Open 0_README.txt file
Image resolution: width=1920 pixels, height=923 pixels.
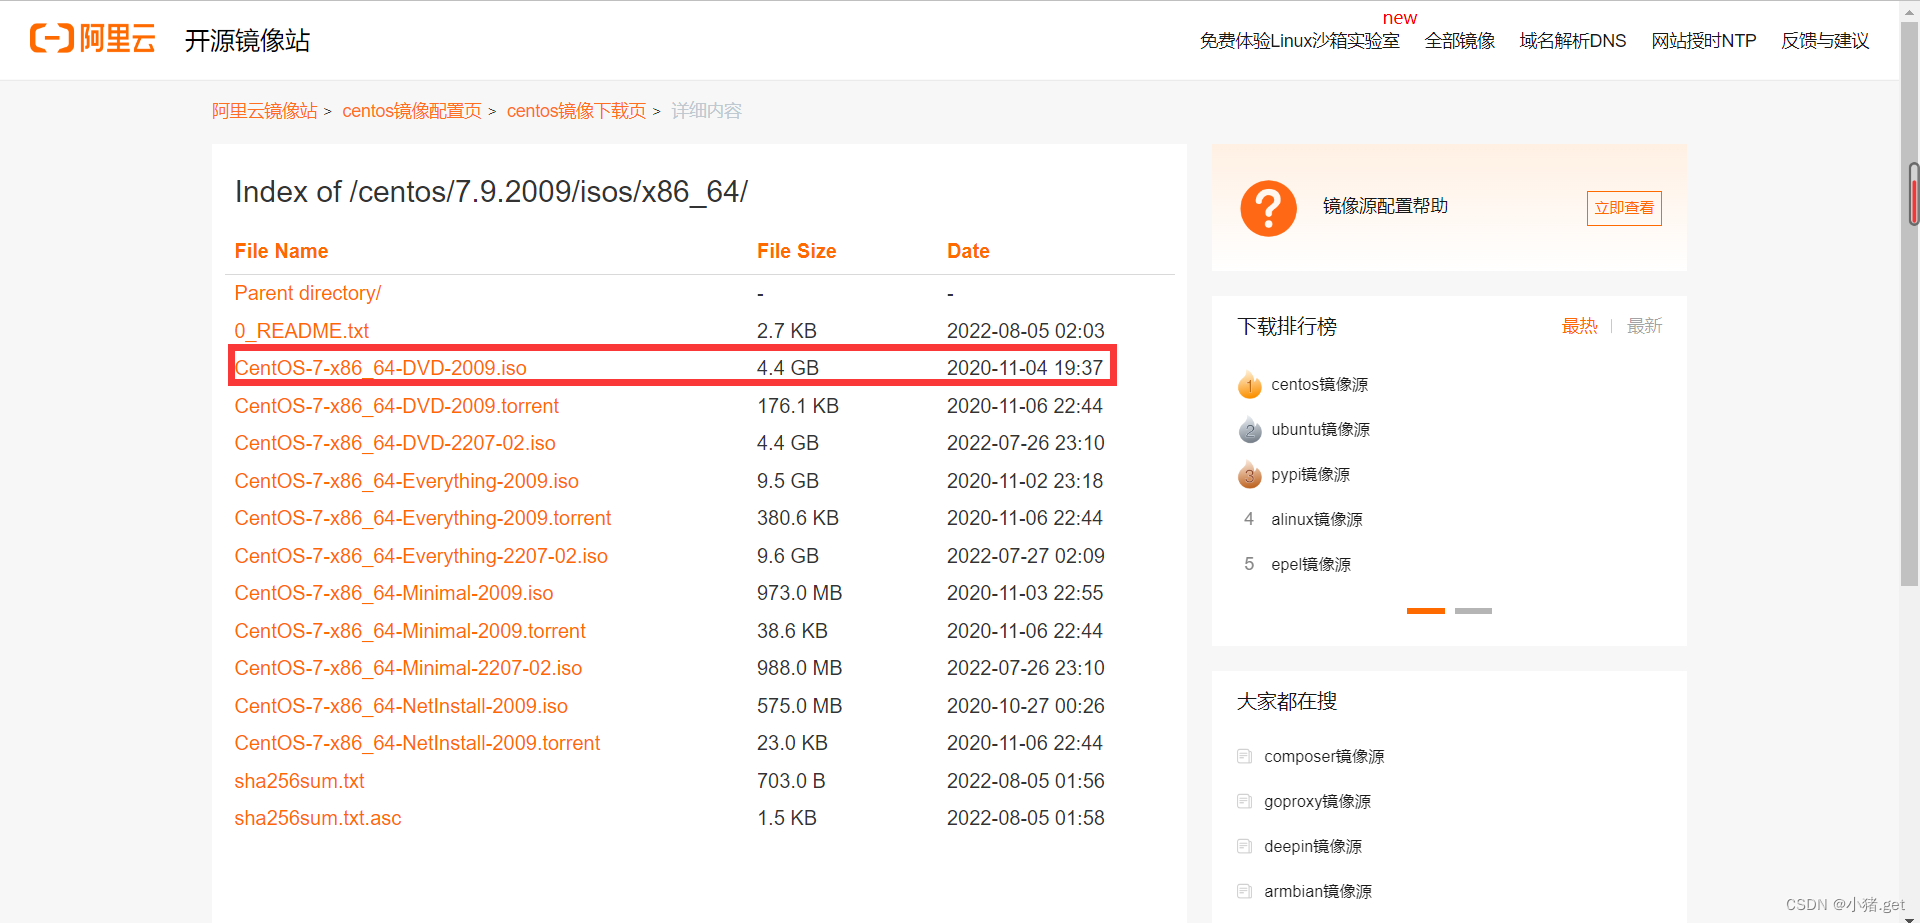coord(302,331)
